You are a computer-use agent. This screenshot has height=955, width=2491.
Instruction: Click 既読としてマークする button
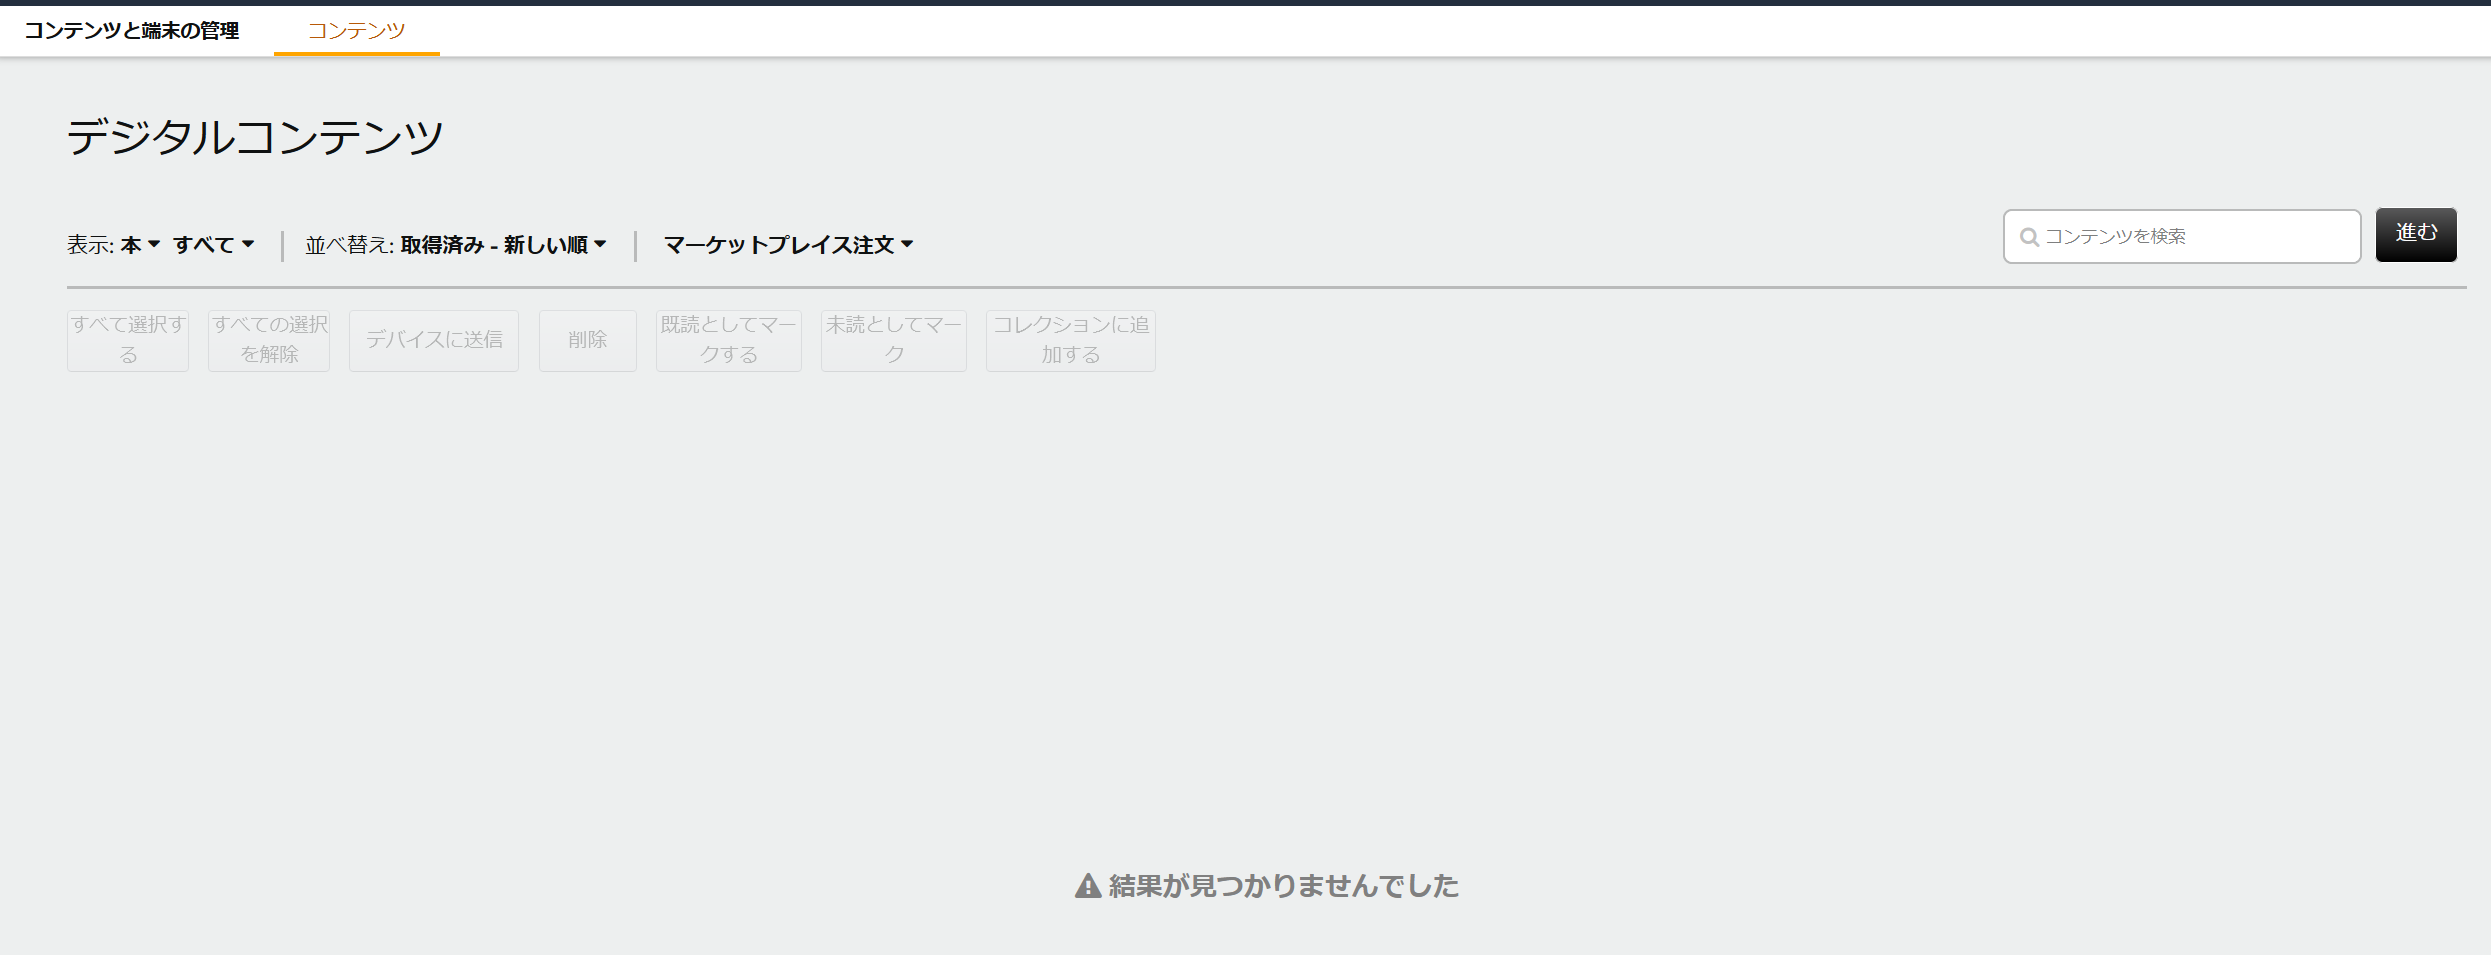(x=729, y=340)
